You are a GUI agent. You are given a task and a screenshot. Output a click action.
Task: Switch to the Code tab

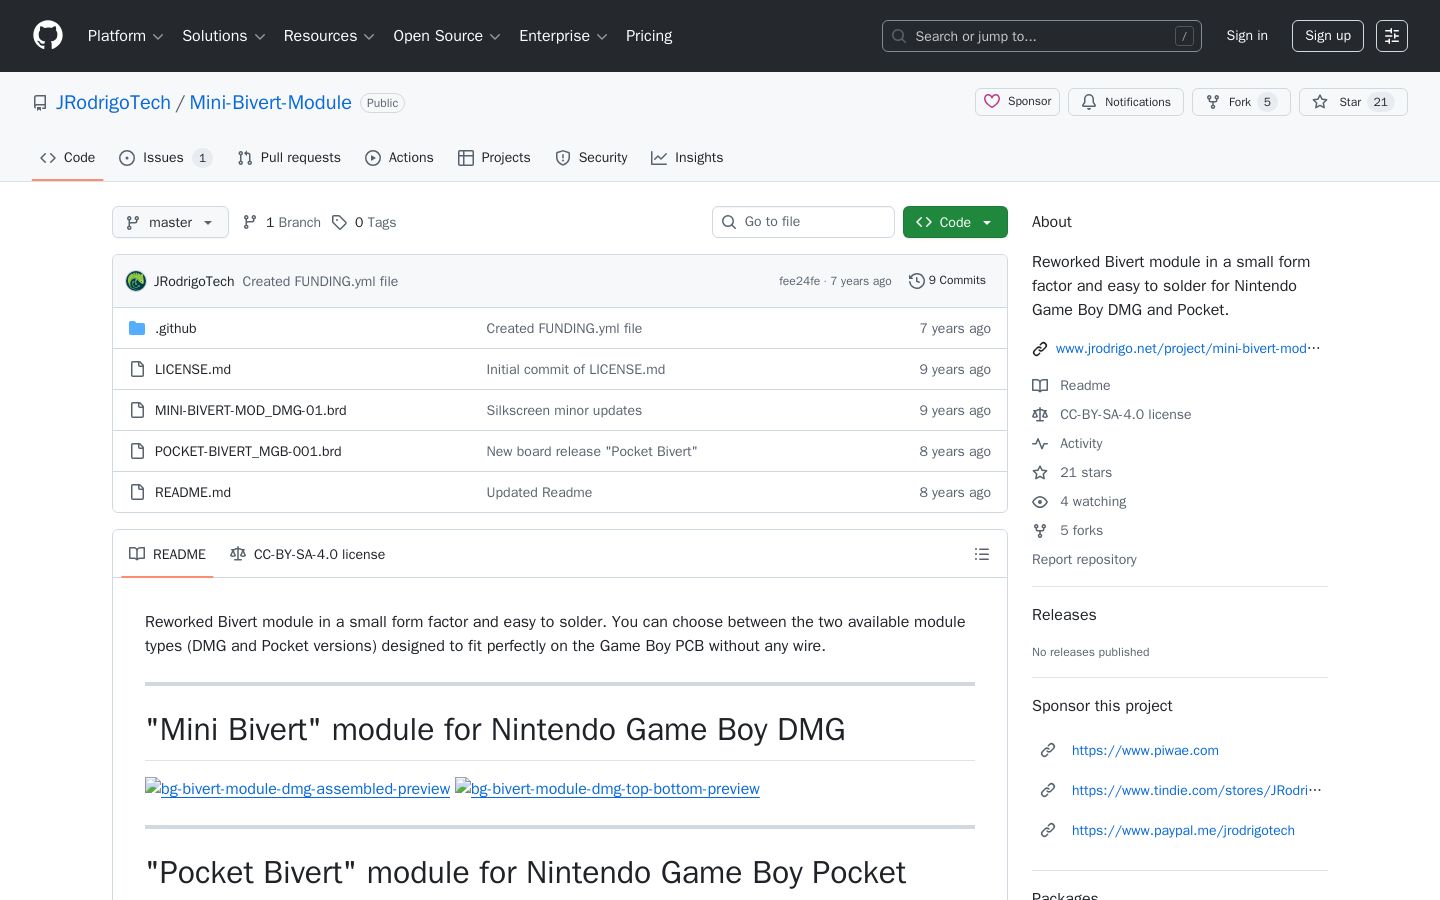(68, 158)
